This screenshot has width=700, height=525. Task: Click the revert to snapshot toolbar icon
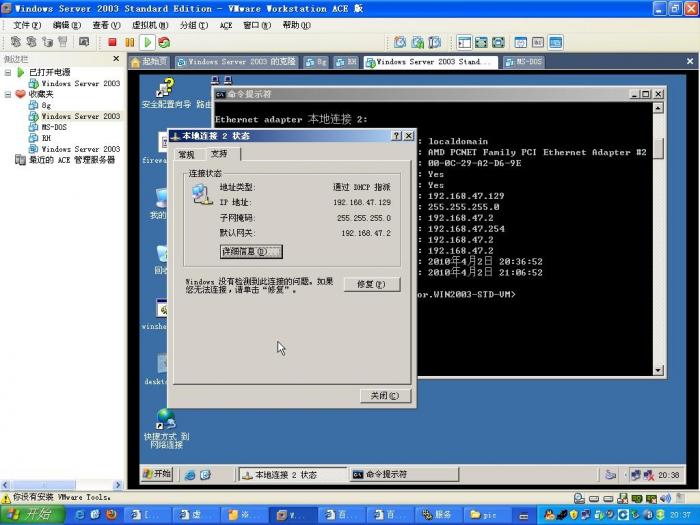click(x=417, y=42)
